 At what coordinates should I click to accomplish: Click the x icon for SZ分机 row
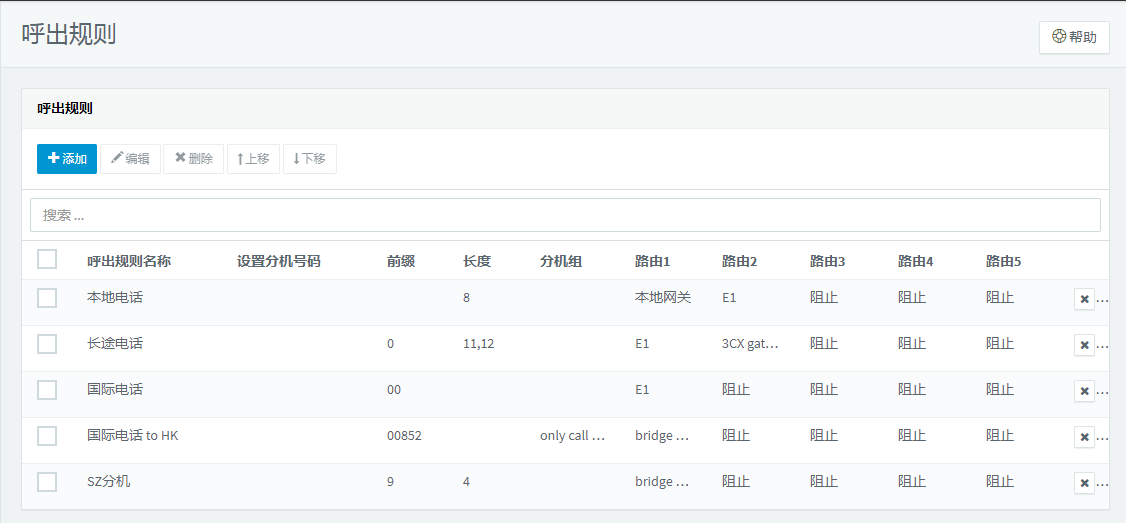(x=1084, y=483)
